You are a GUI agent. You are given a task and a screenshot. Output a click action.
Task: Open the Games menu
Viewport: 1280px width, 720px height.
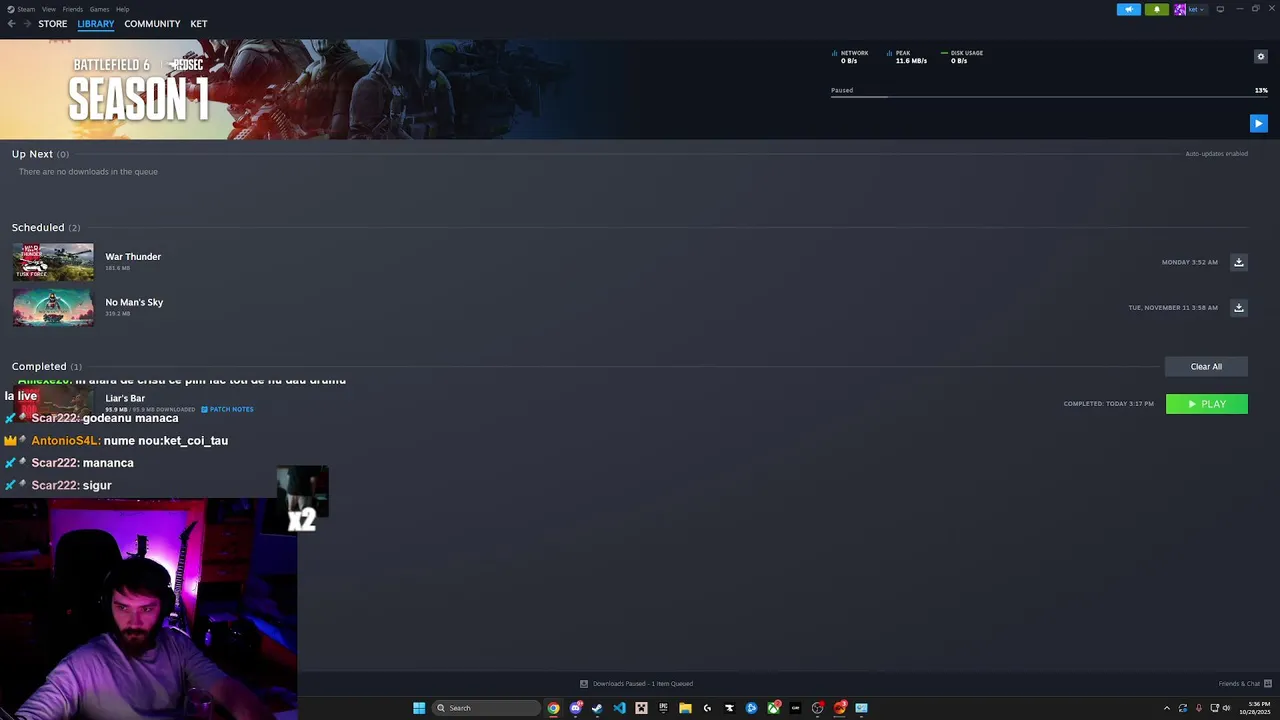[99, 9]
